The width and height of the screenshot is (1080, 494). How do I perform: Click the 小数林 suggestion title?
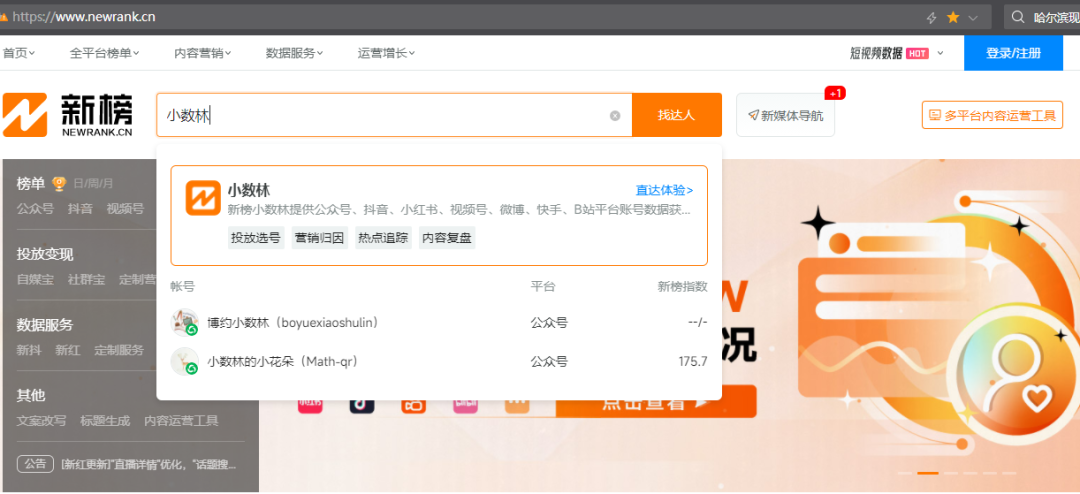(249, 190)
